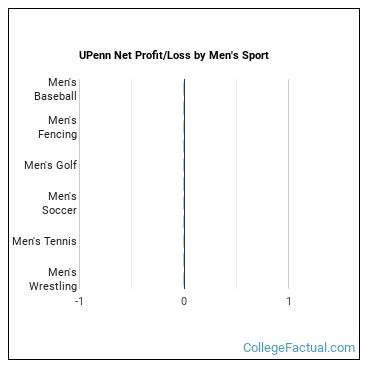370x370 pixels.
Task: Click the 0 x-axis tick label
Action: (184, 301)
